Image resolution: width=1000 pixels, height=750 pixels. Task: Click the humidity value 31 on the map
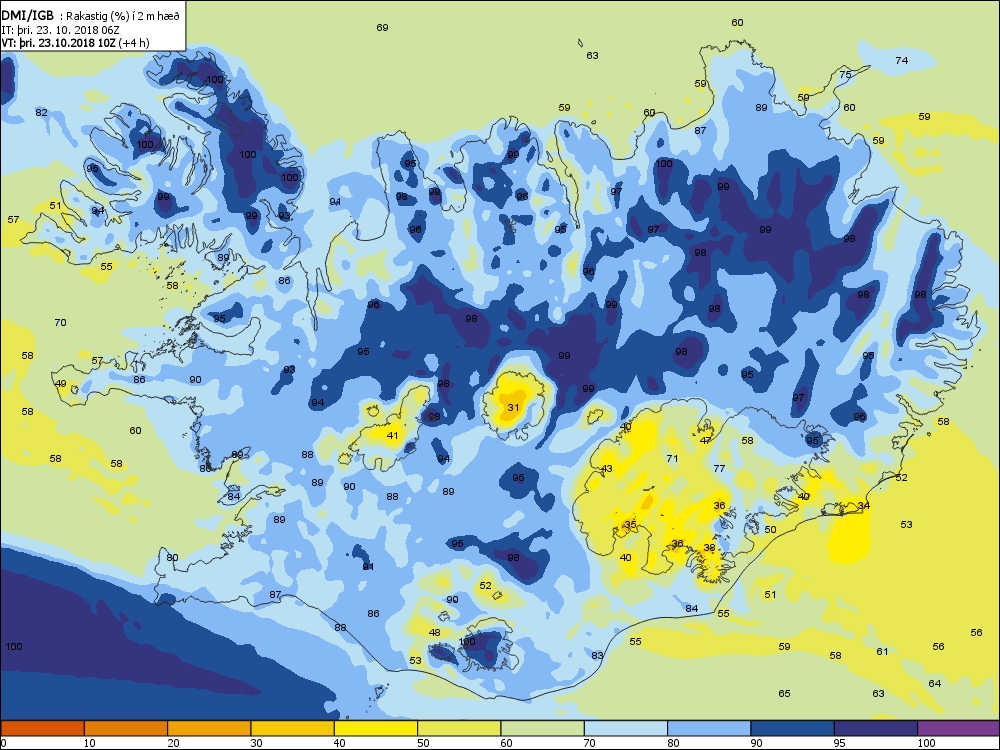click(x=513, y=408)
